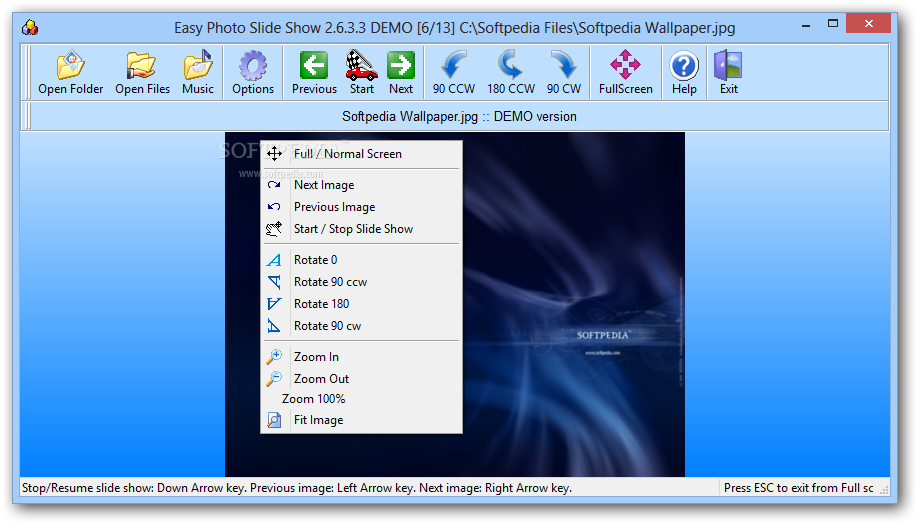Choose Full / Normal Screen menu entry

point(361,154)
